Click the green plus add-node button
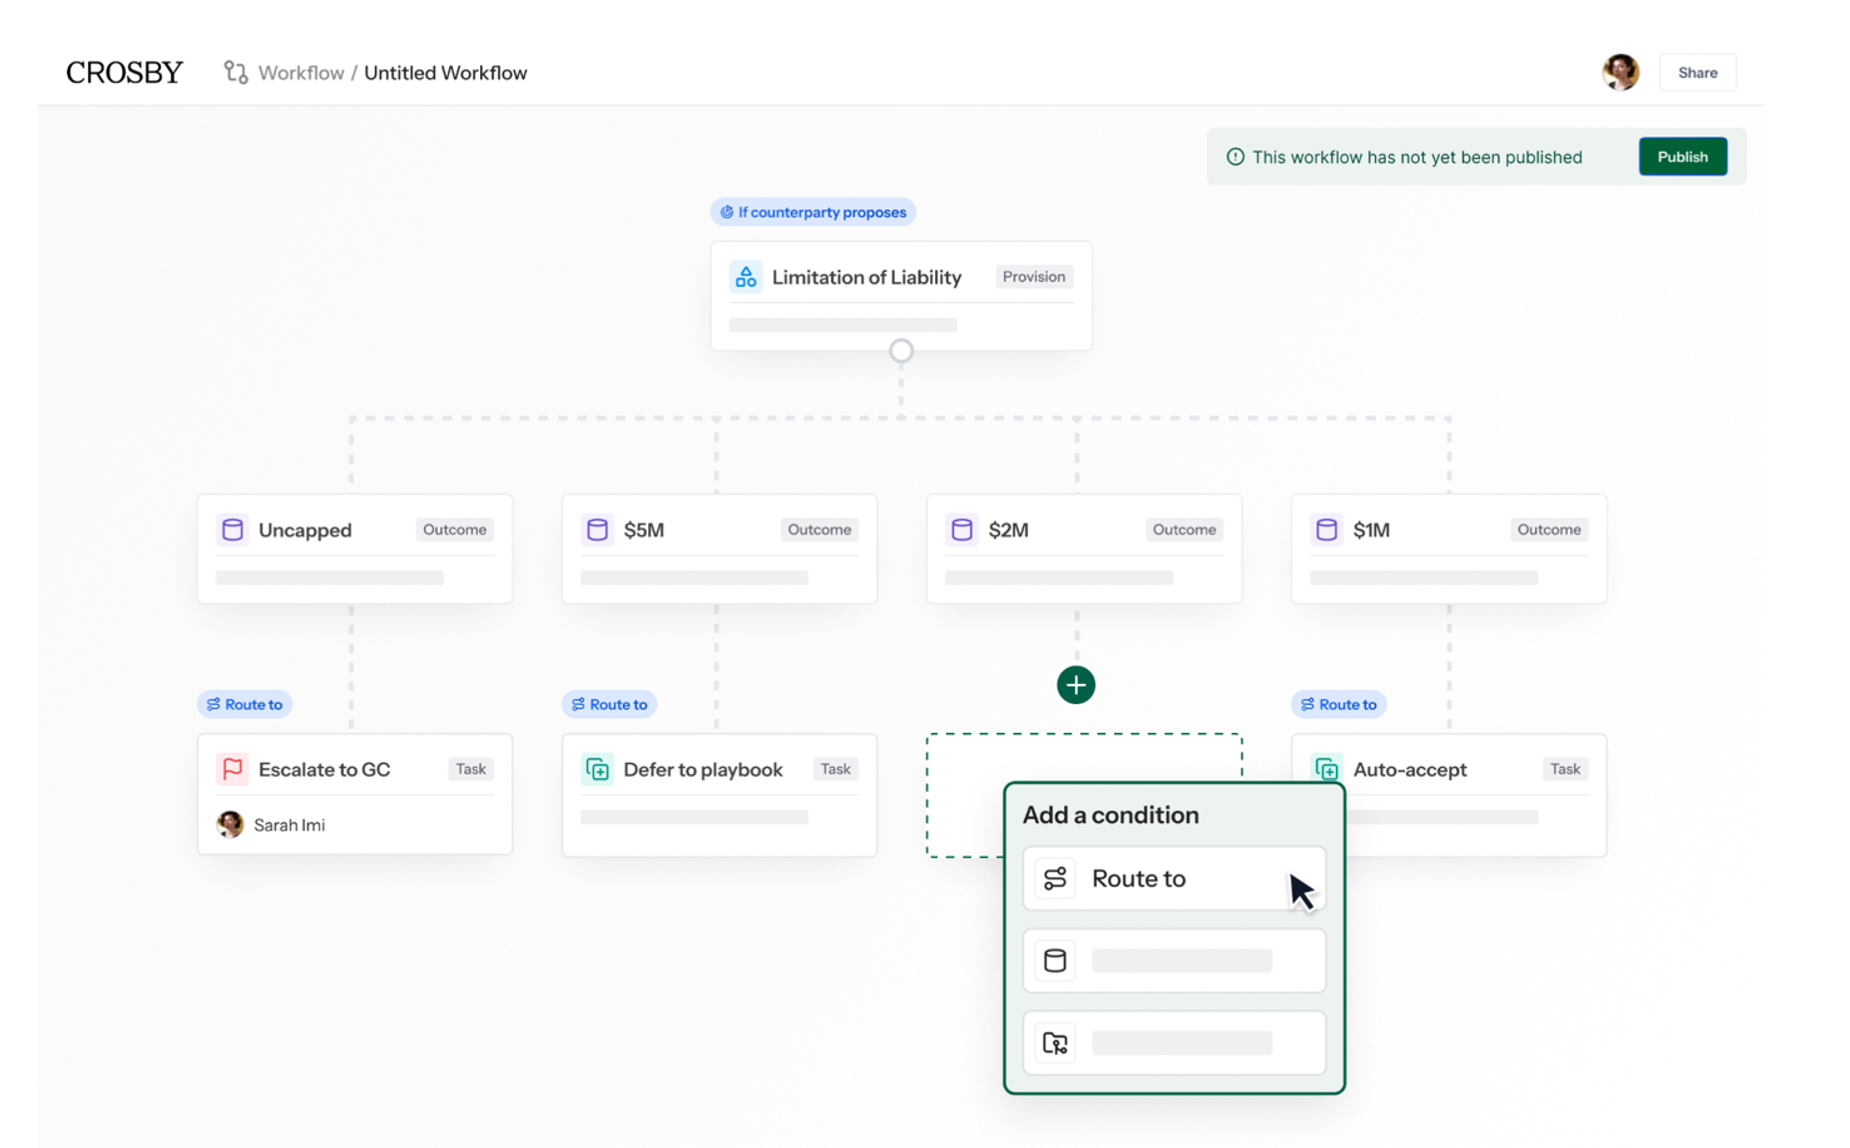1850x1148 pixels. (1075, 685)
